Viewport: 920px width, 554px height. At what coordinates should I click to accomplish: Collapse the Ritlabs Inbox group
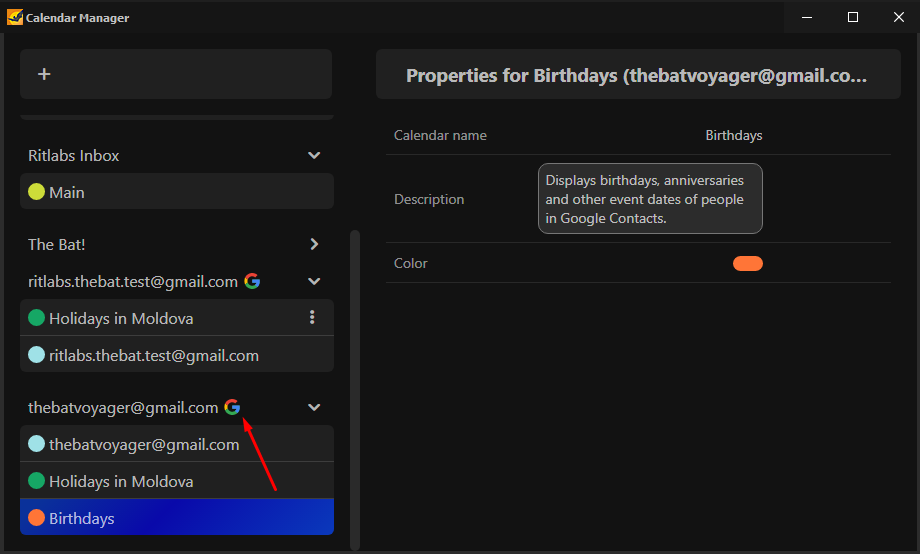click(x=314, y=156)
